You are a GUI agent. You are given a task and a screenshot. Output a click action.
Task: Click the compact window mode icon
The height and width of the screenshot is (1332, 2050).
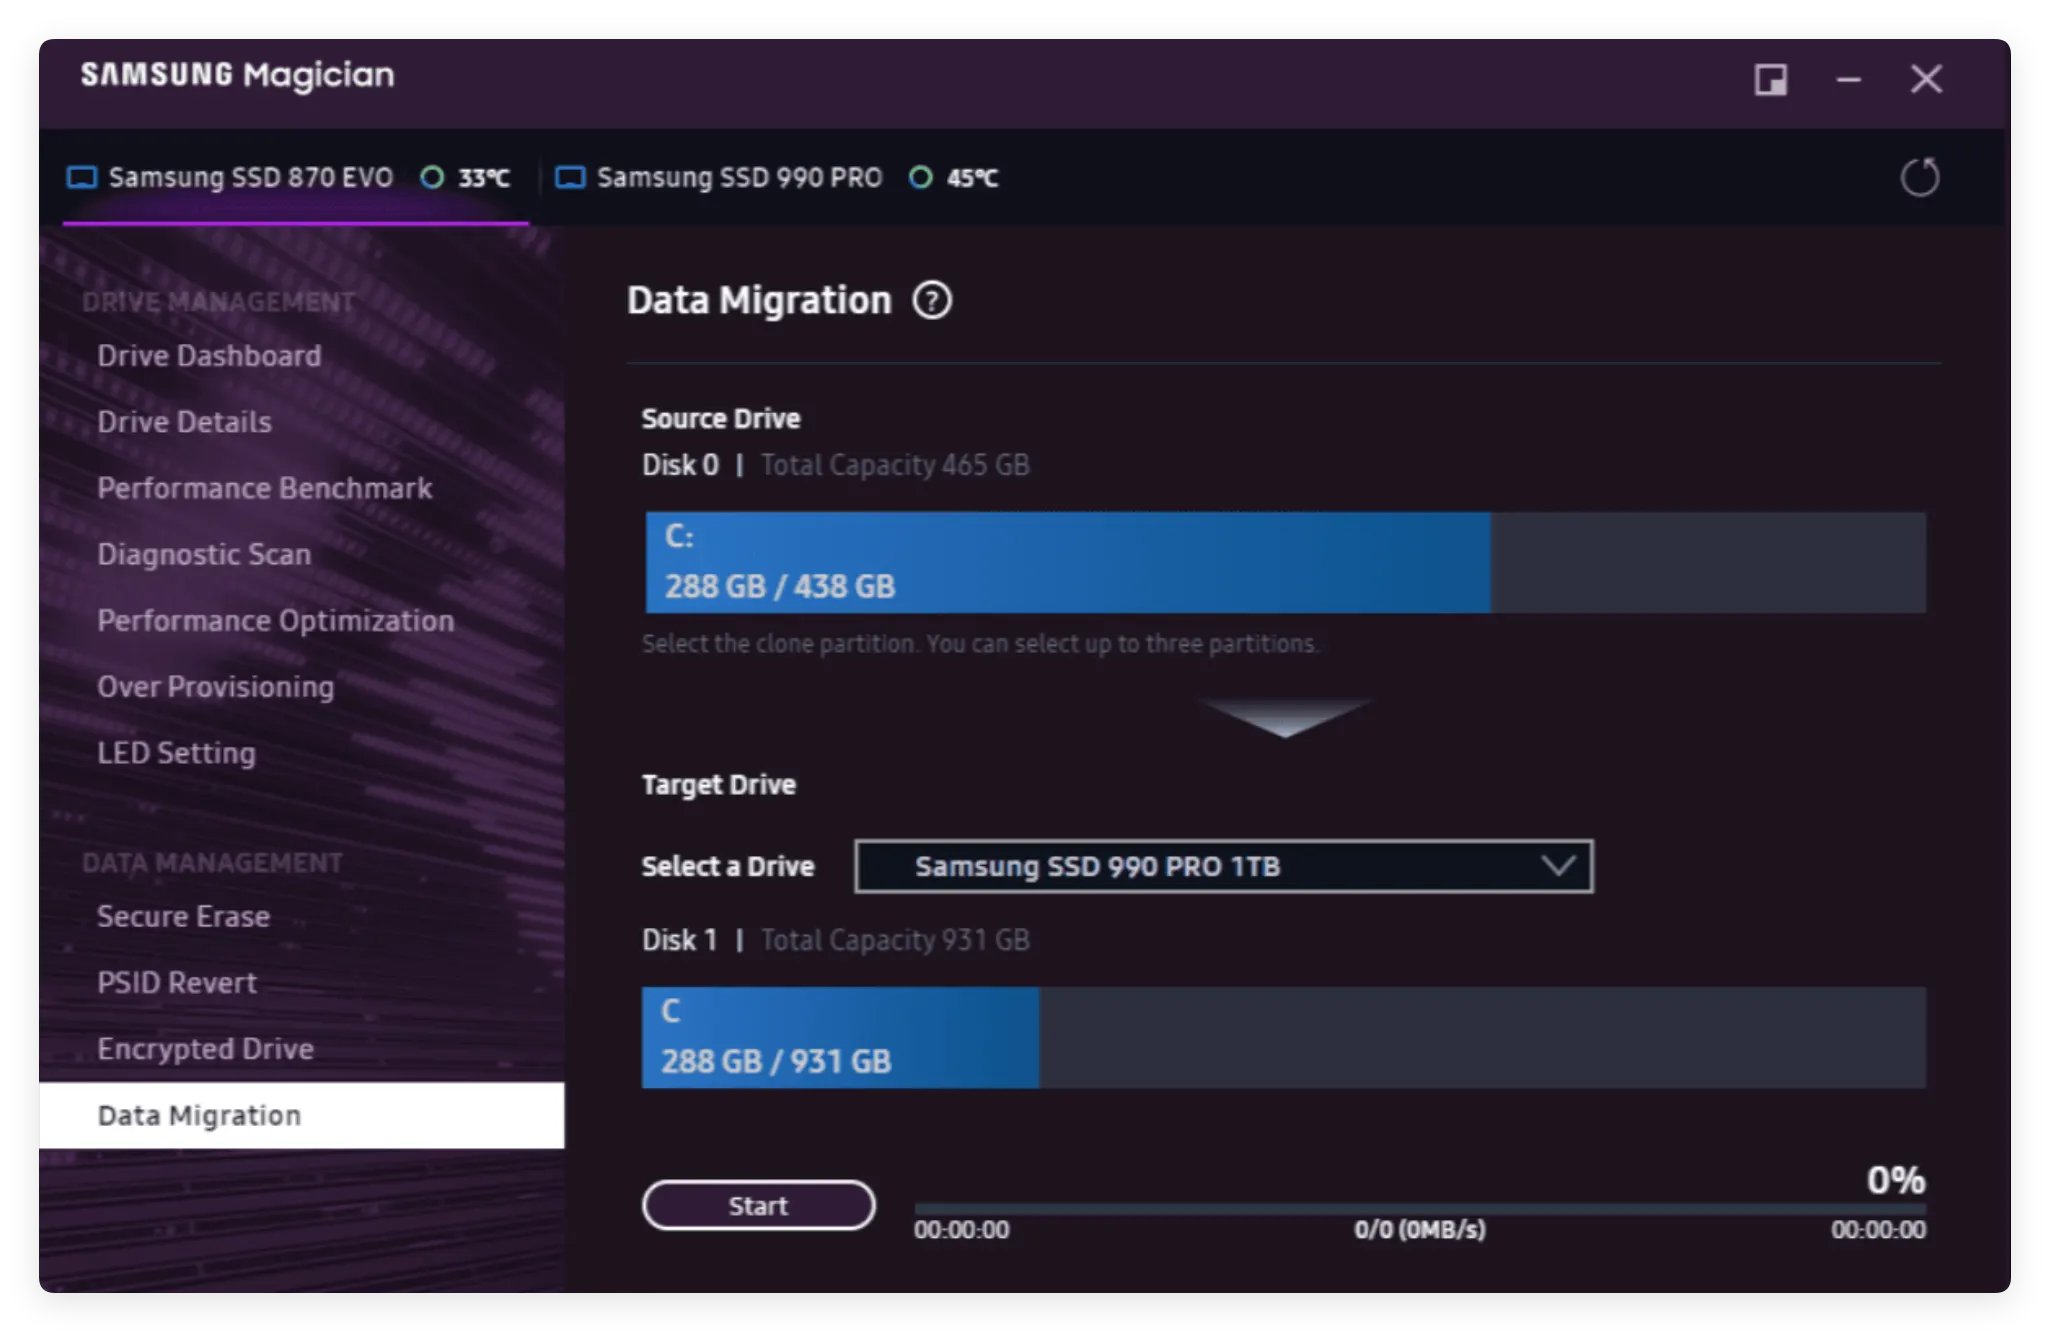pos(1770,79)
